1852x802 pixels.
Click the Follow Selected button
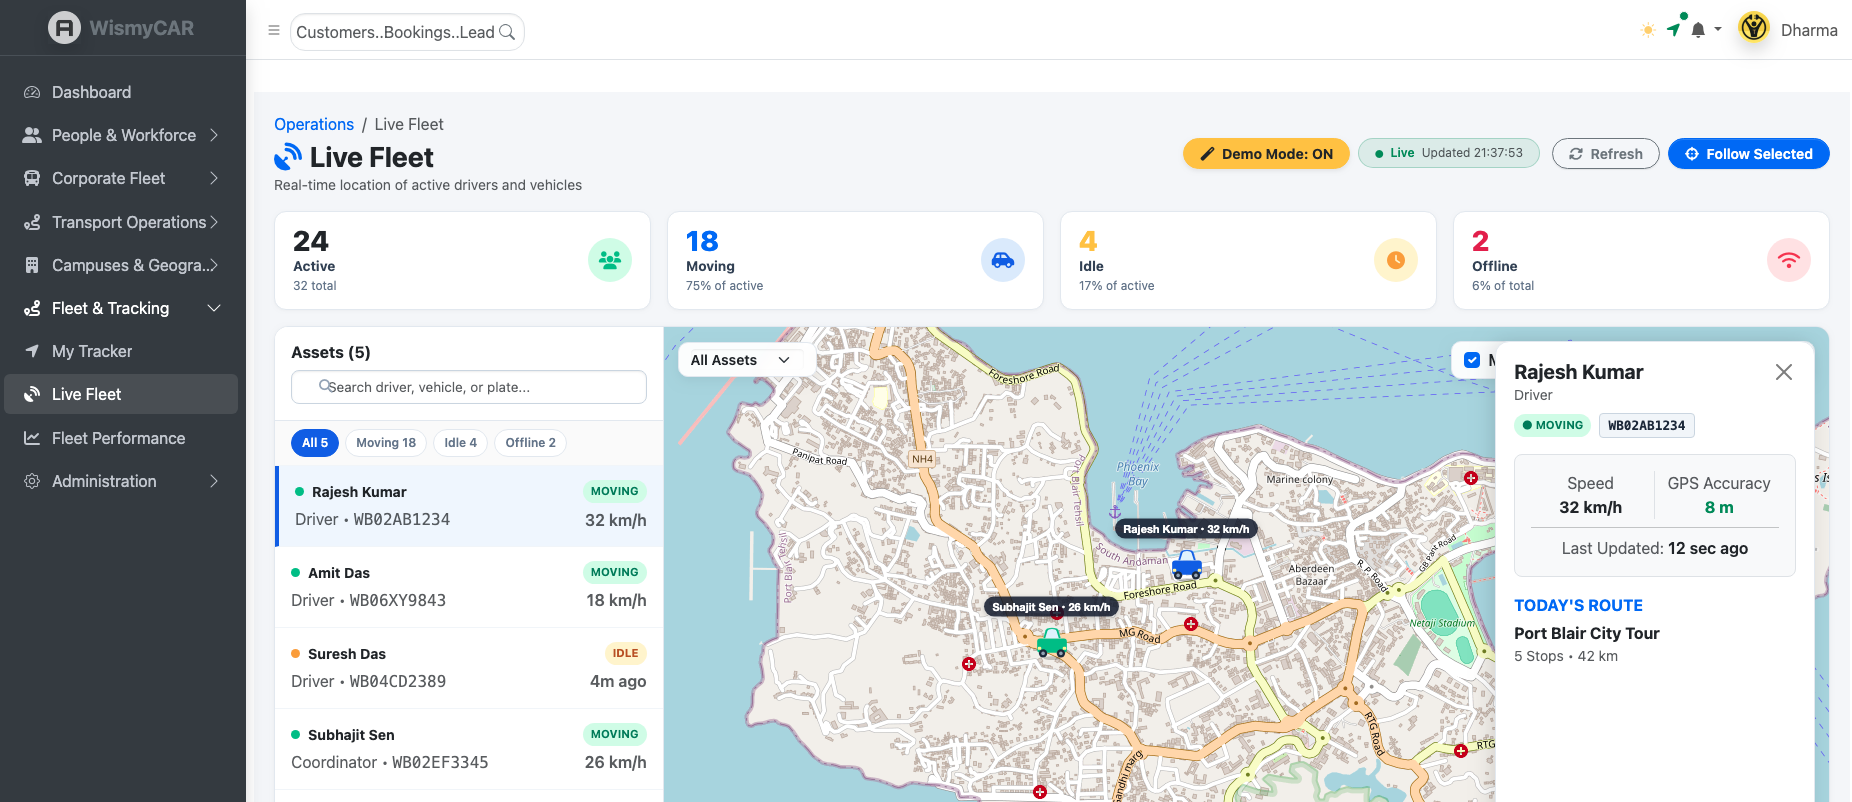pyautogui.click(x=1749, y=154)
